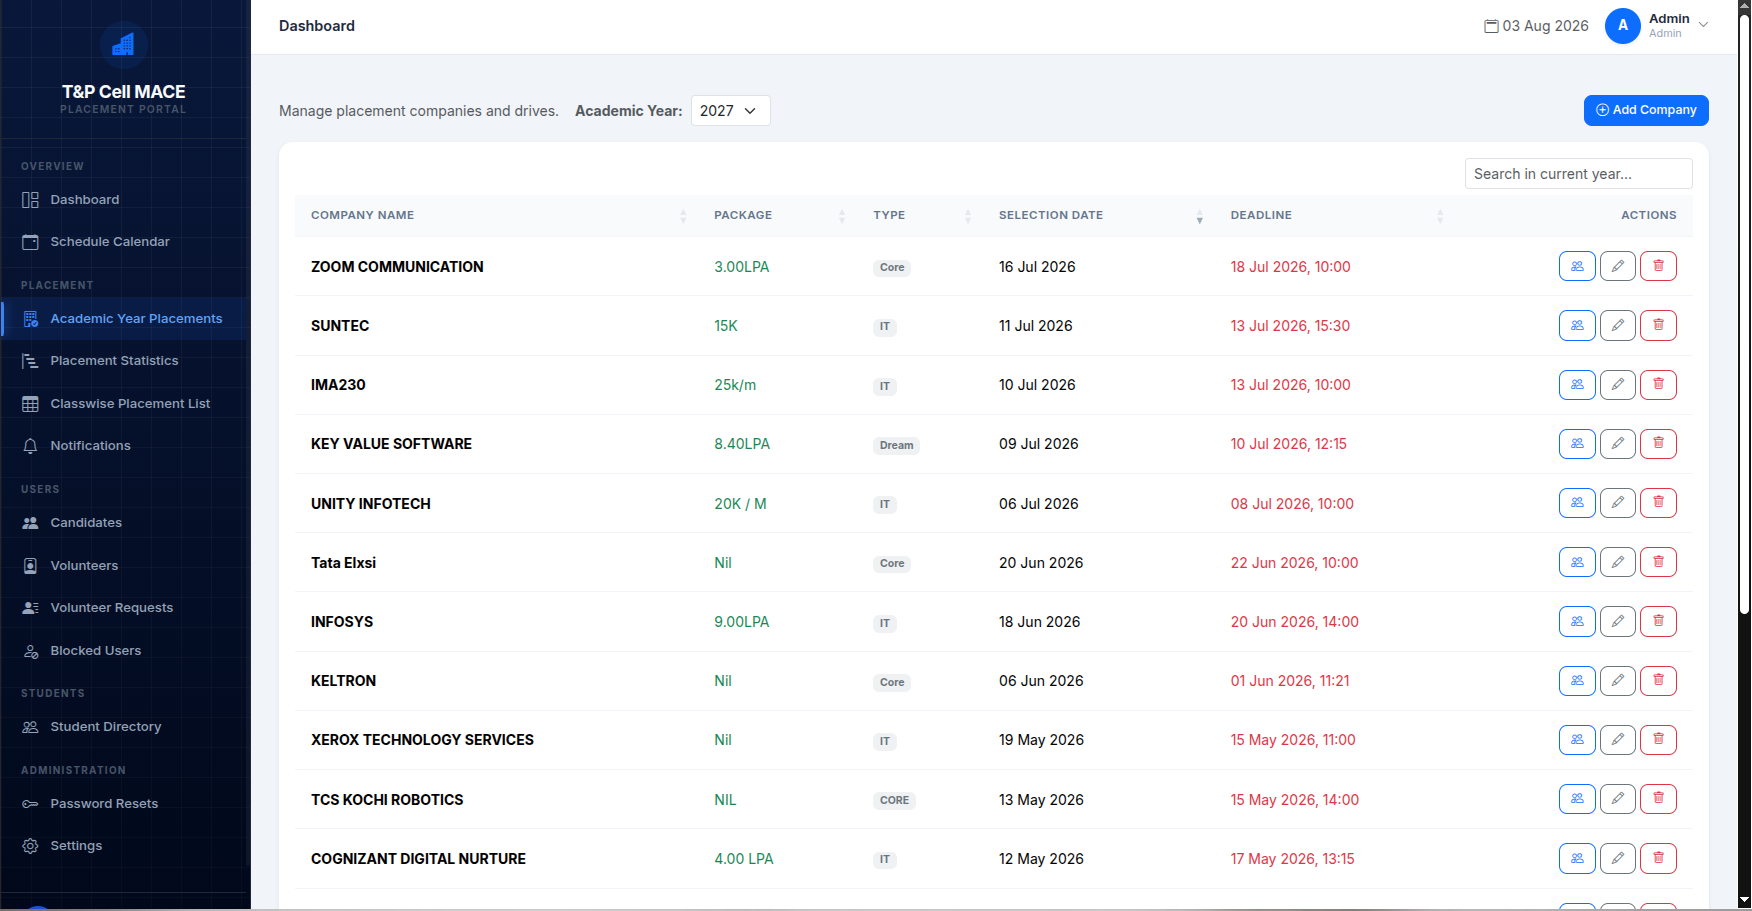This screenshot has height=911, width=1752.
Task: View candidates for SUNTEC
Action: (1577, 325)
